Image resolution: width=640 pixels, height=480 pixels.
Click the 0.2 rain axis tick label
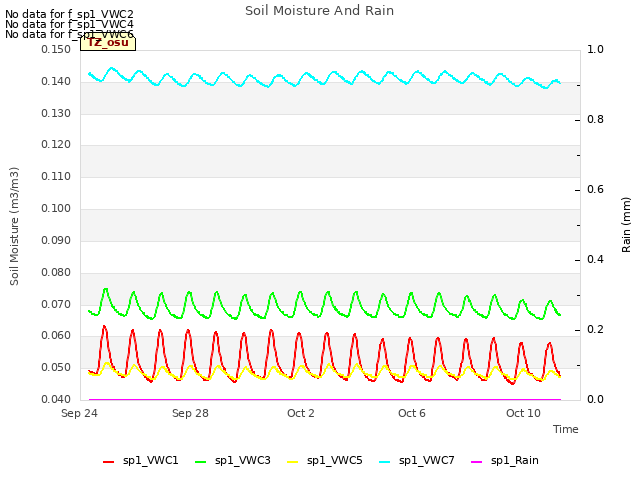point(595,329)
